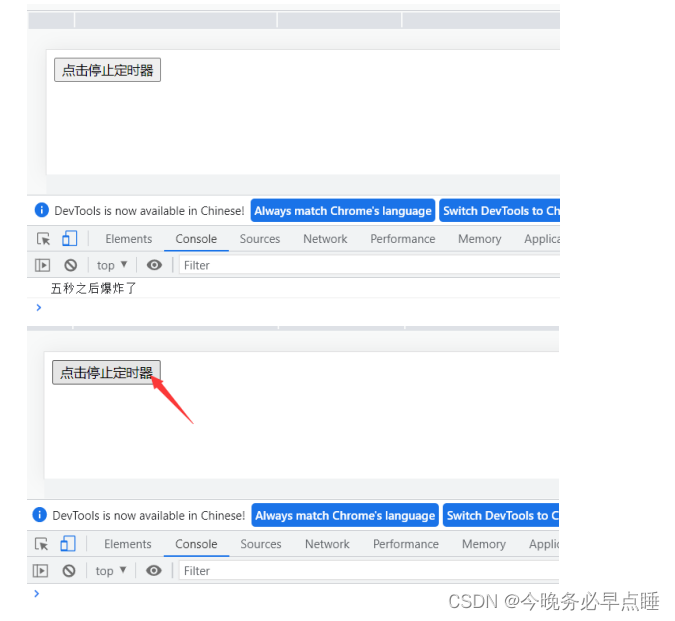Click lower Always match Chrome's language button
Image resolution: width=675 pixels, height=621 pixels.
click(x=345, y=516)
